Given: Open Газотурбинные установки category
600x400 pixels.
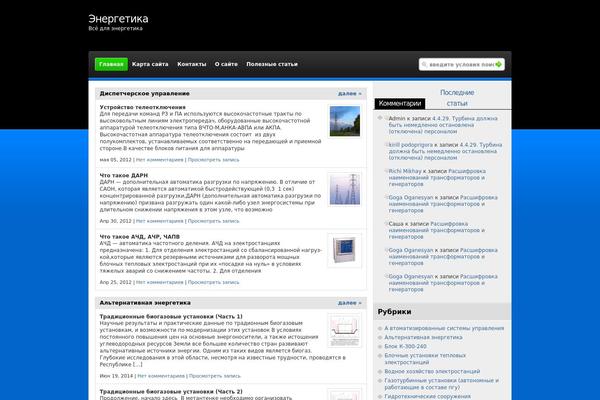Looking at the screenshot, I should (442, 384).
